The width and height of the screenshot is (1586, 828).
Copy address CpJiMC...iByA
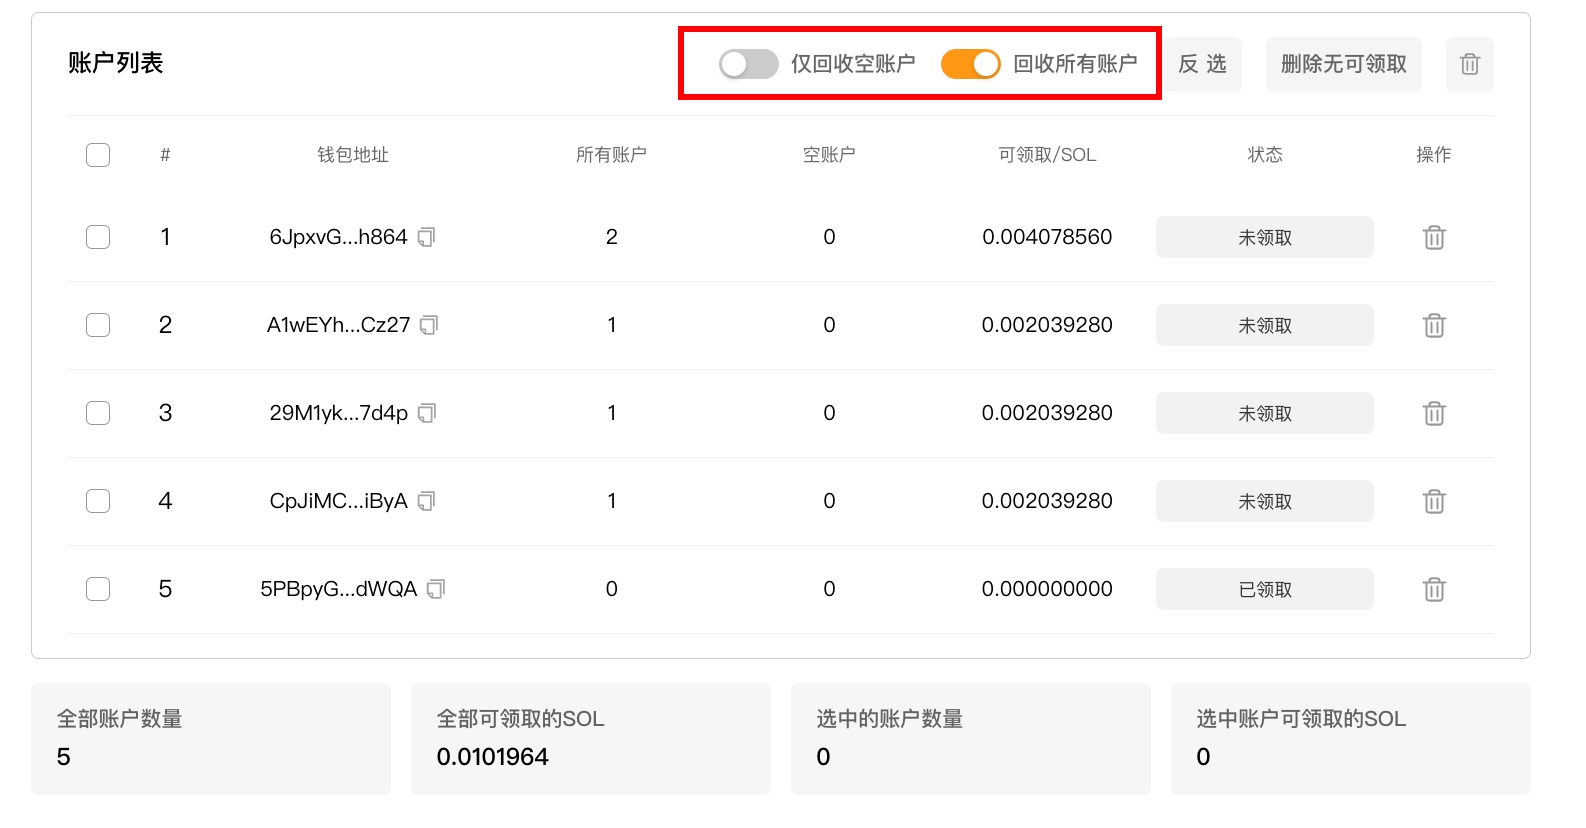coord(427,502)
